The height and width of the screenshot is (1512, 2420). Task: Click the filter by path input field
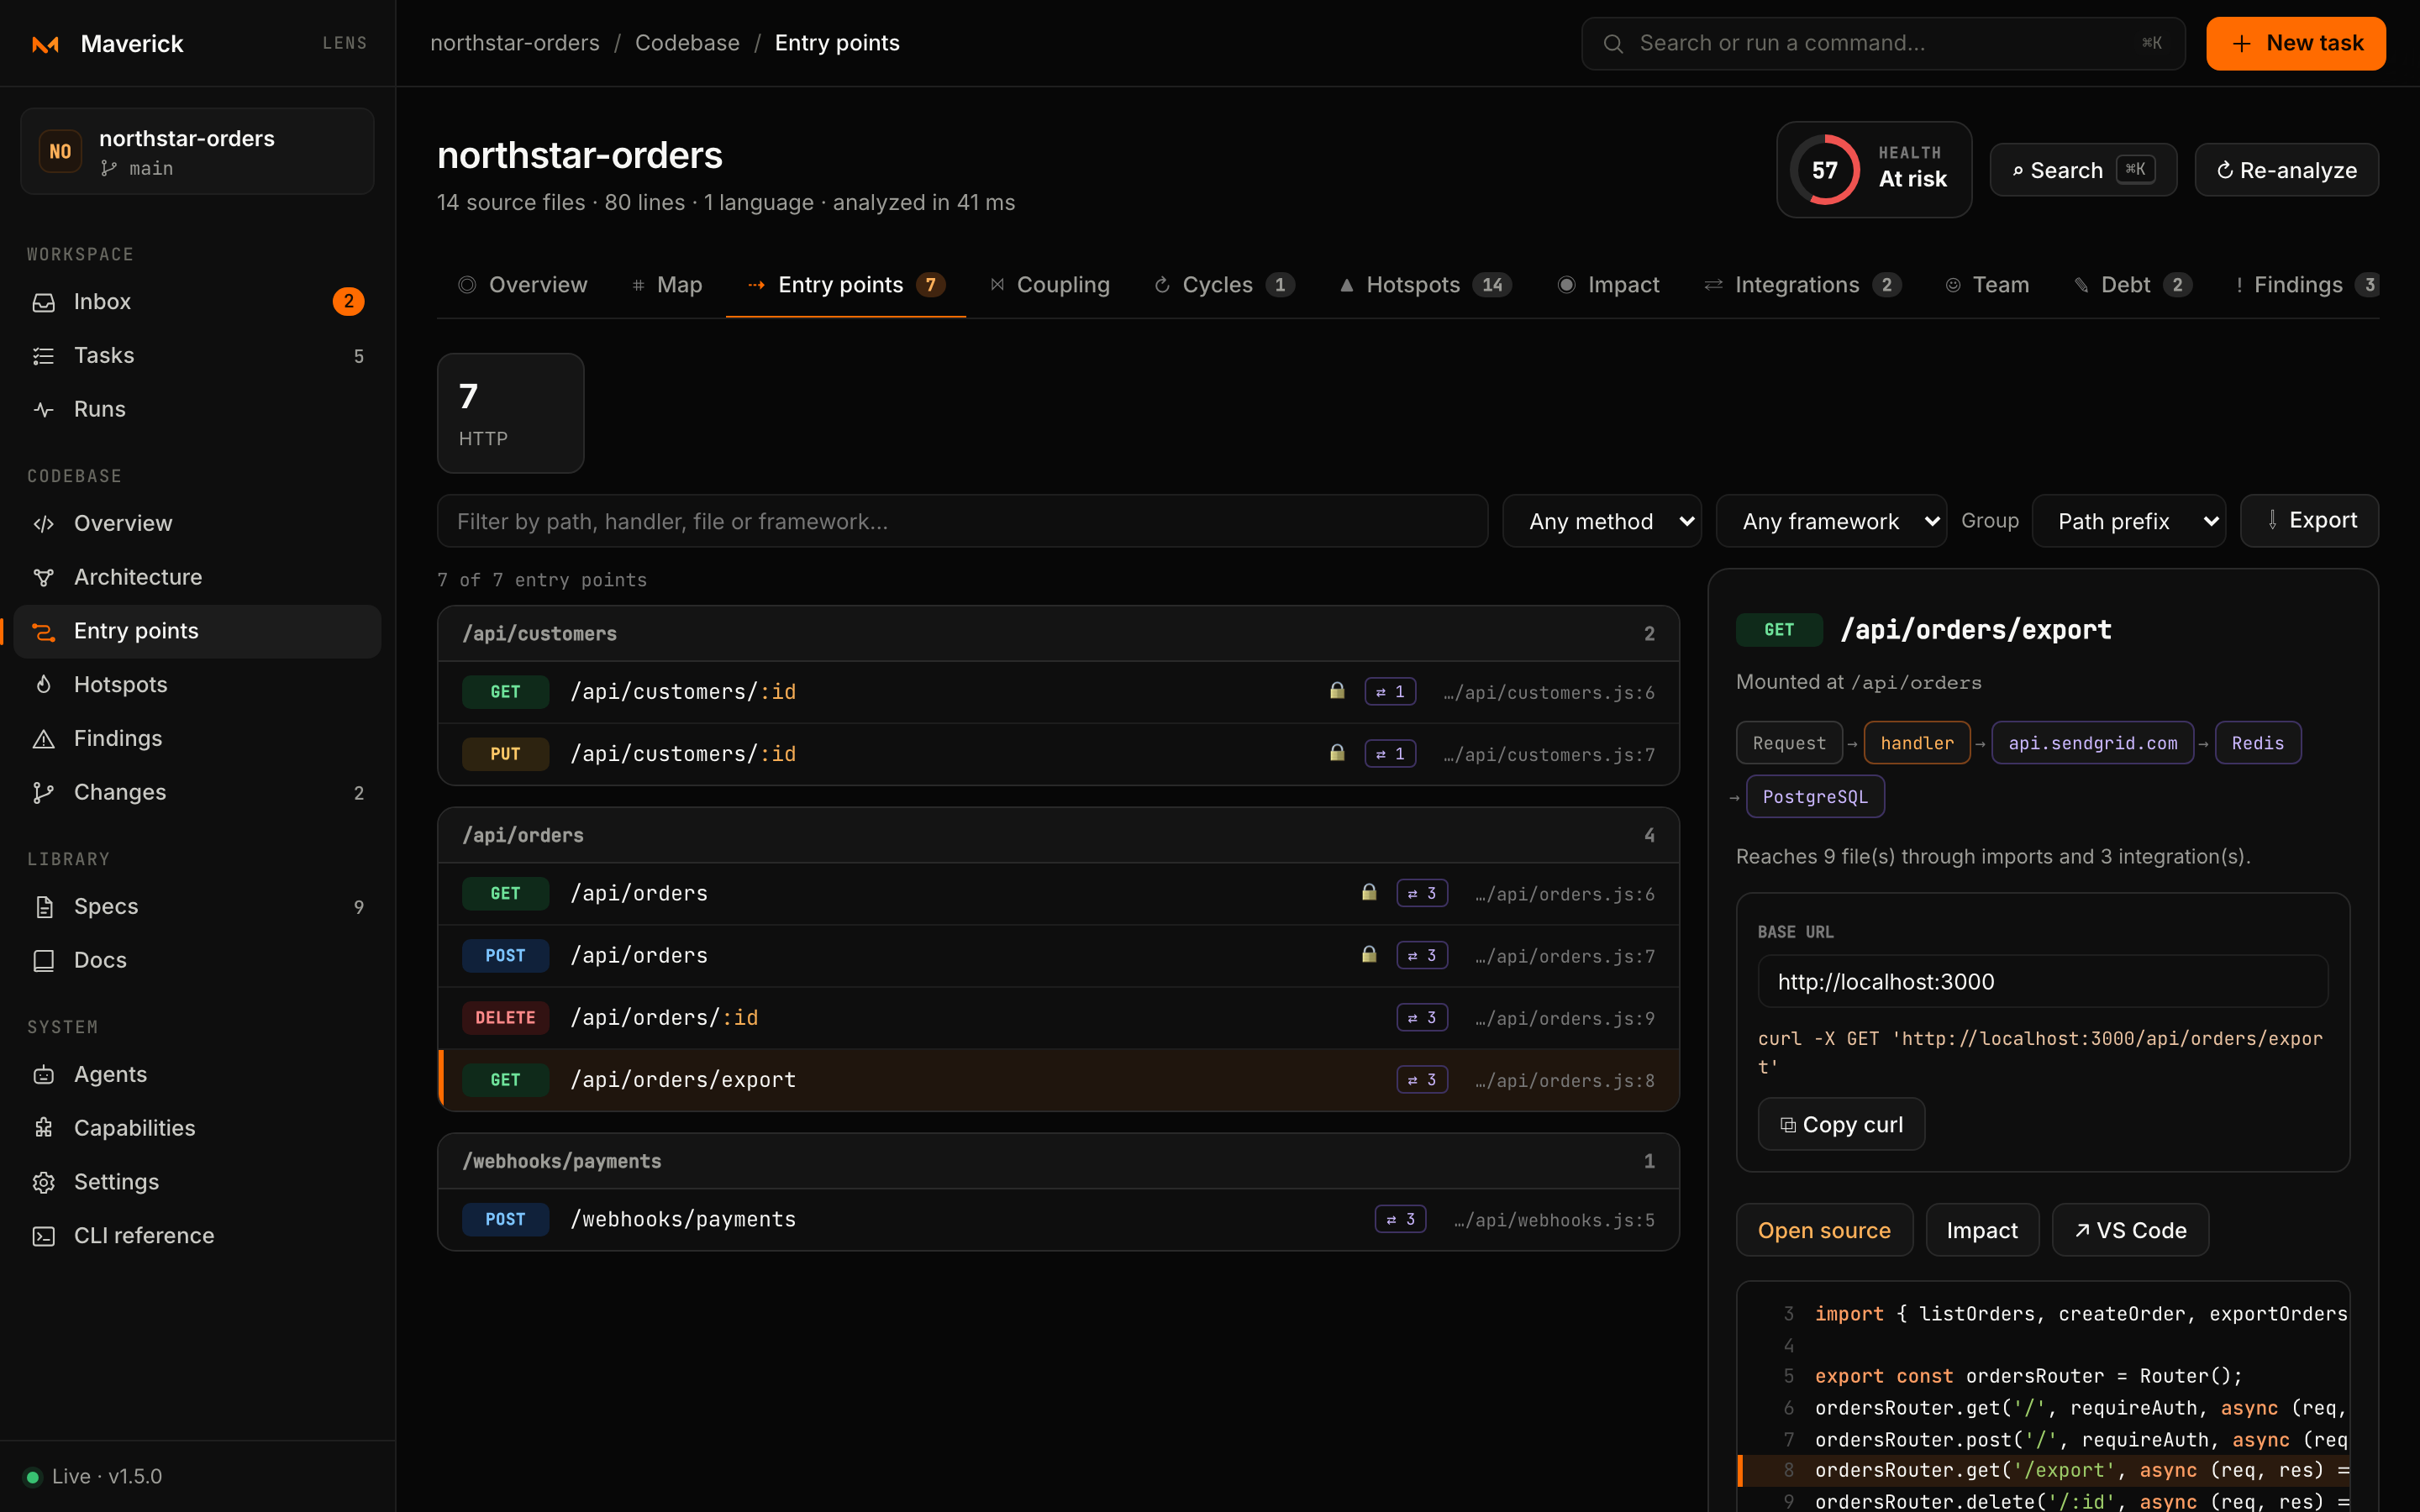tap(962, 521)
